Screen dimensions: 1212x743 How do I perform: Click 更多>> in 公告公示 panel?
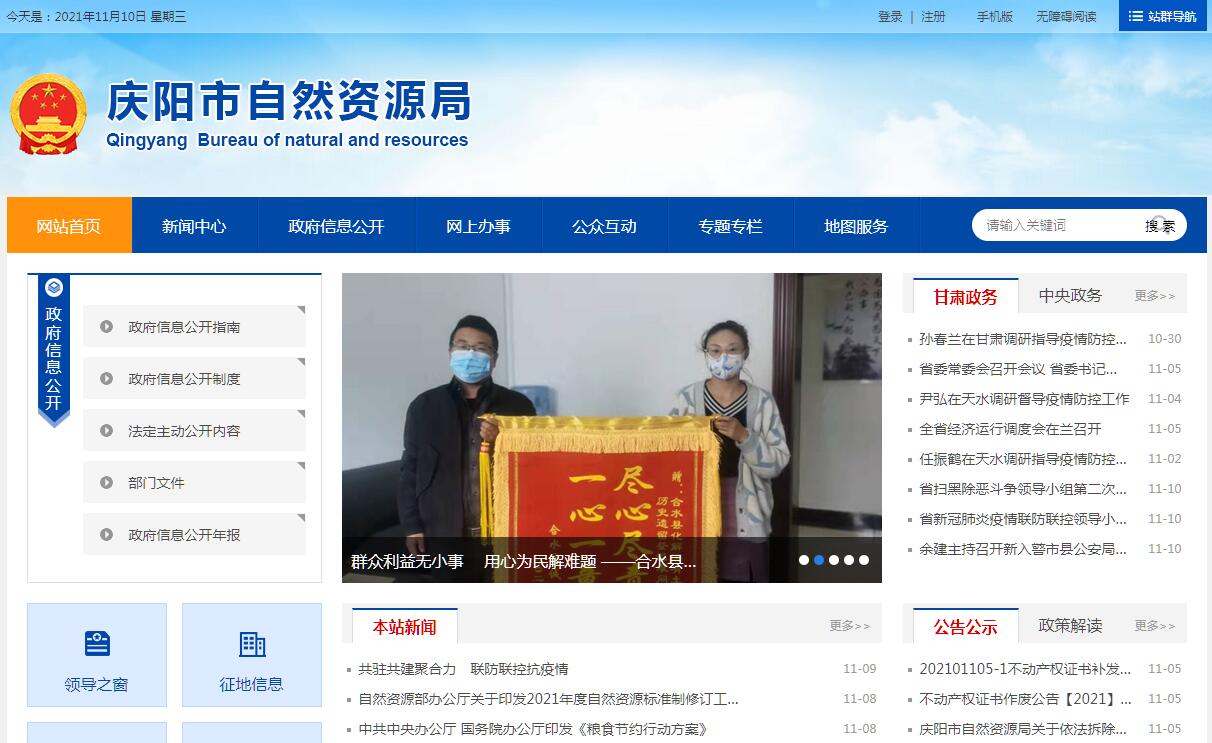(1155, 626)
